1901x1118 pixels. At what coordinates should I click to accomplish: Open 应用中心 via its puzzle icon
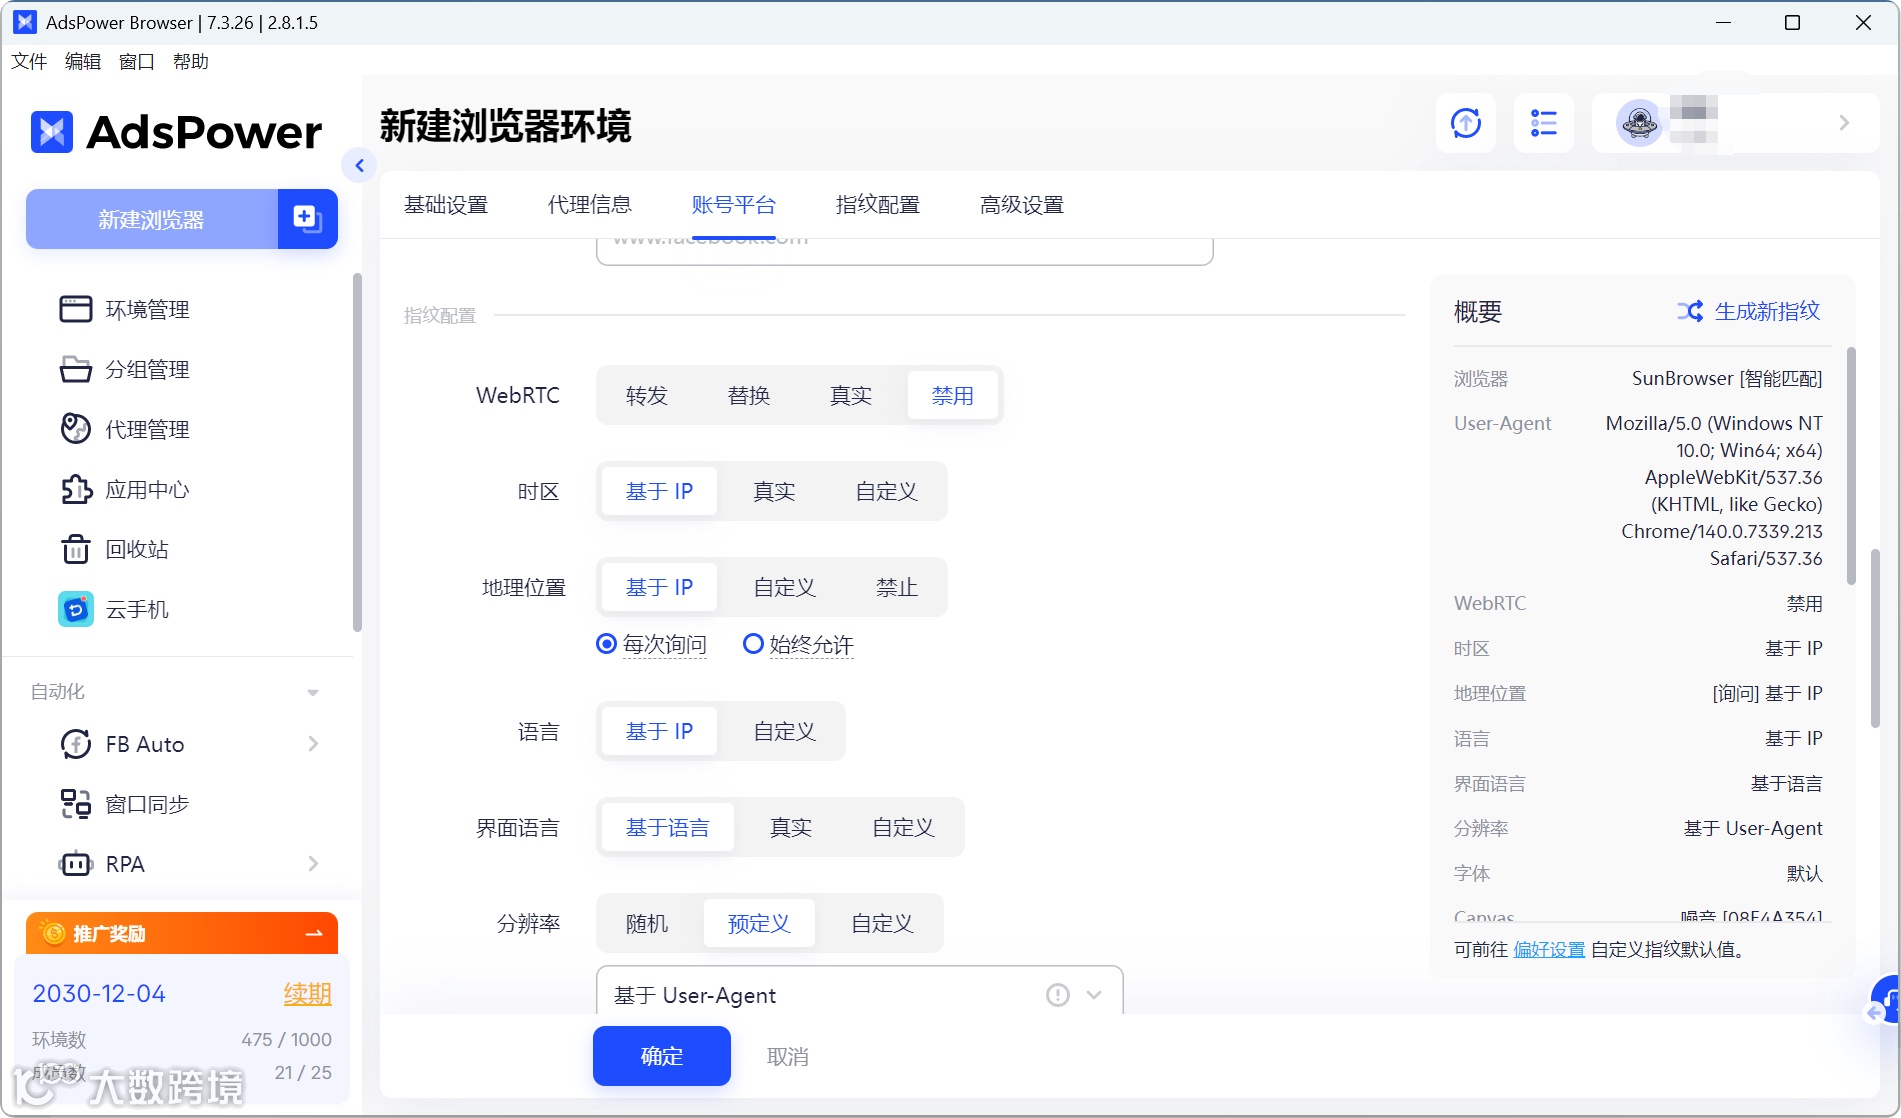pyautogui.click(x=75, y=489)
